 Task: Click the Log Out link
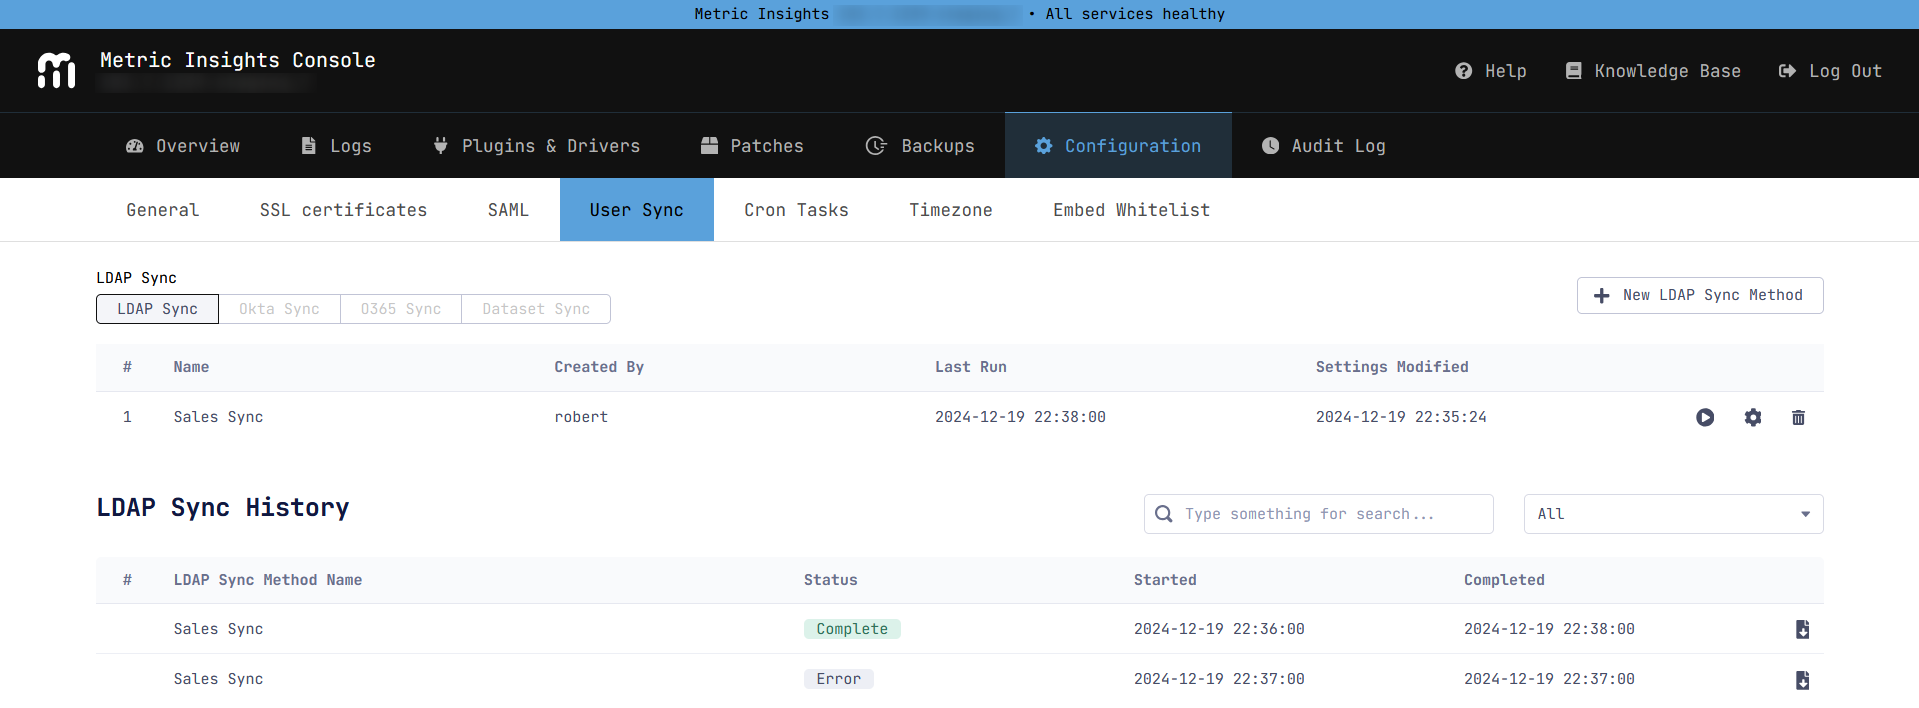(1830, 71)
